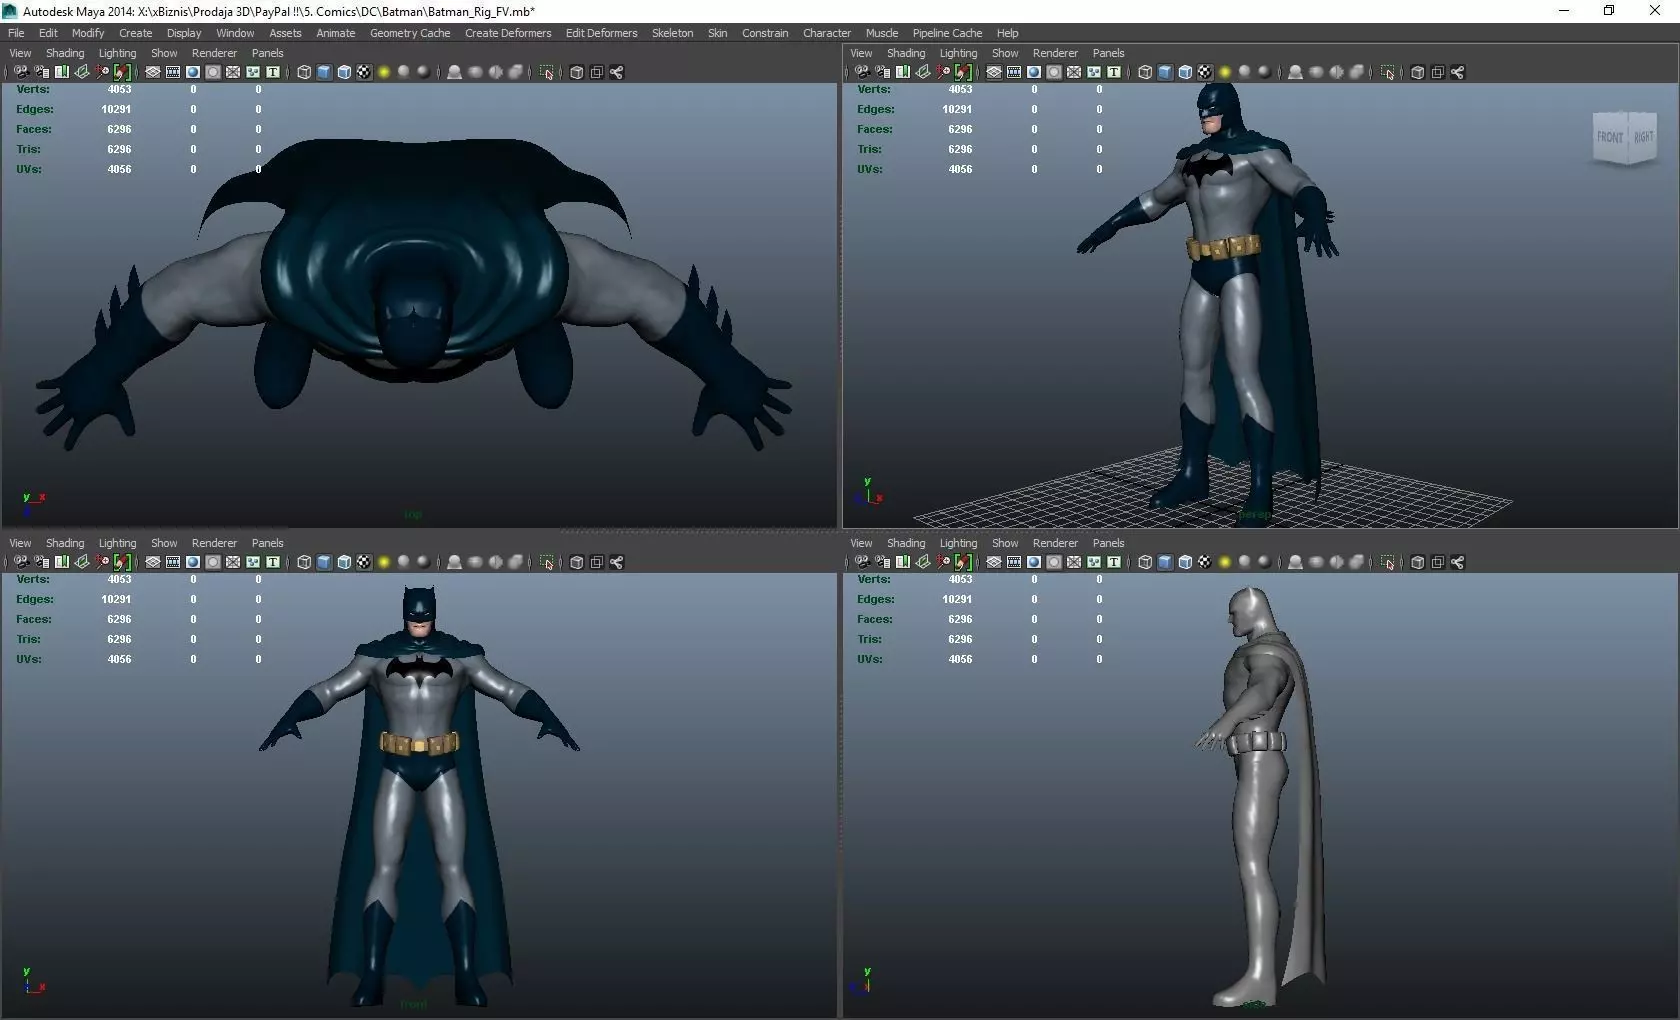The image size is (1680, 1020).
Task: Enable 2D Pan/Zoom icon in top view panel
Action: (102, 72)
